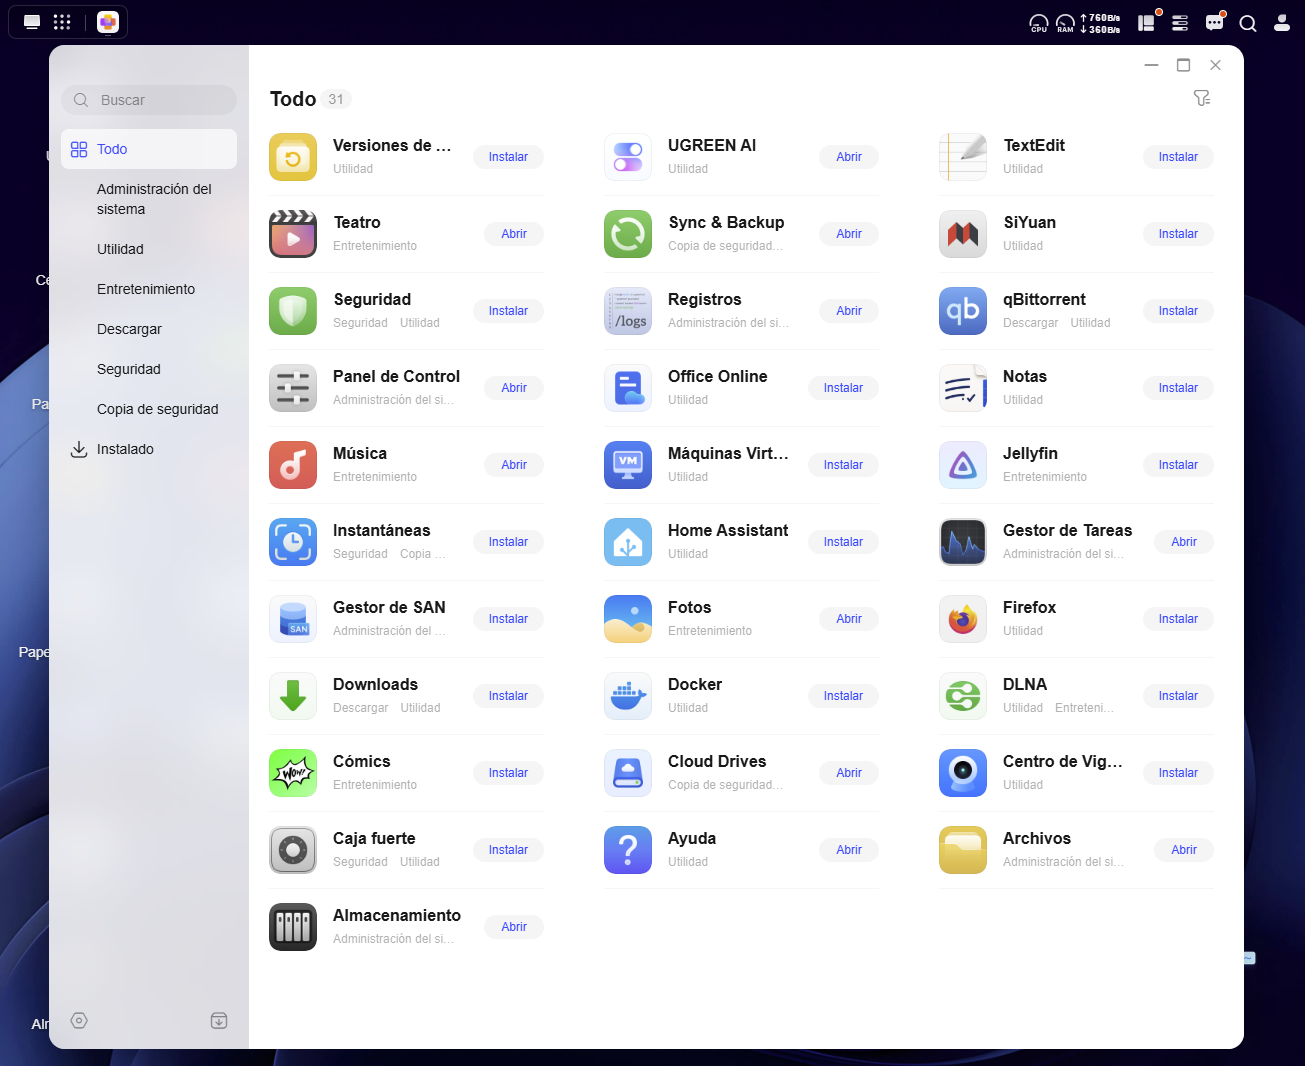
Task: Click the Downloads green arrow icon
Action: click(x=293, y=696)
